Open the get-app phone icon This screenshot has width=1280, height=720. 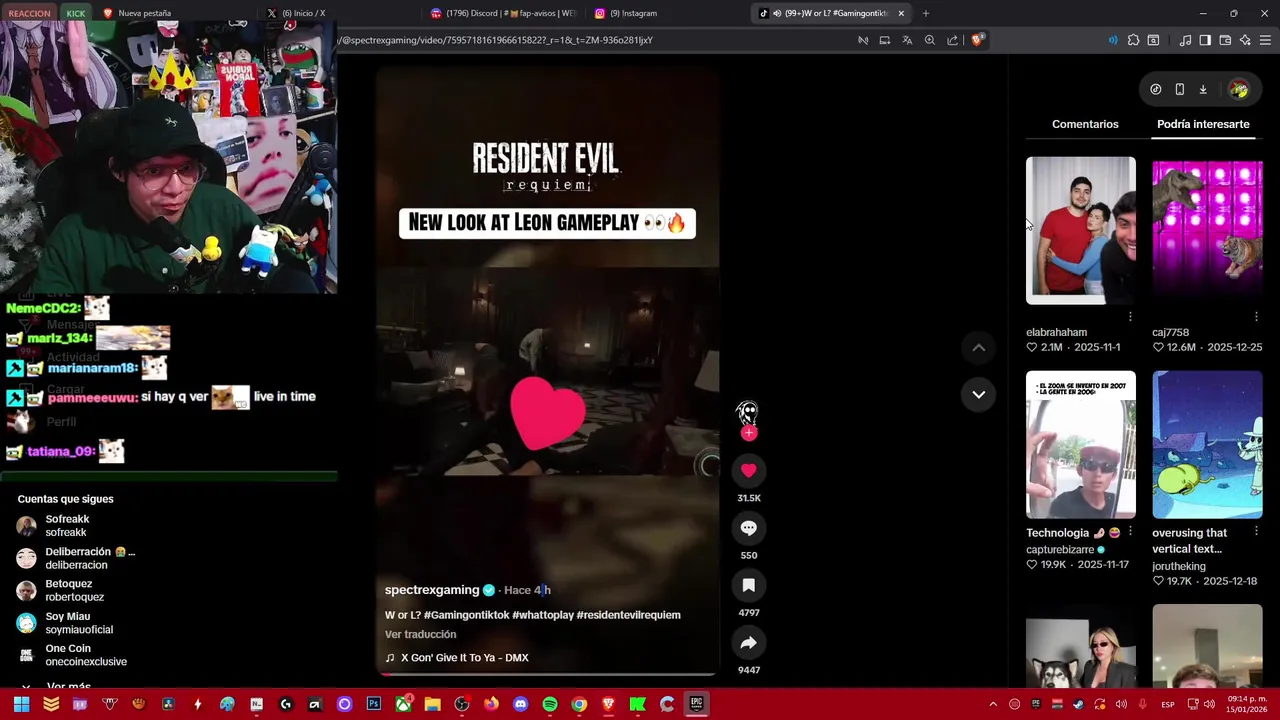coord(1180,89)
